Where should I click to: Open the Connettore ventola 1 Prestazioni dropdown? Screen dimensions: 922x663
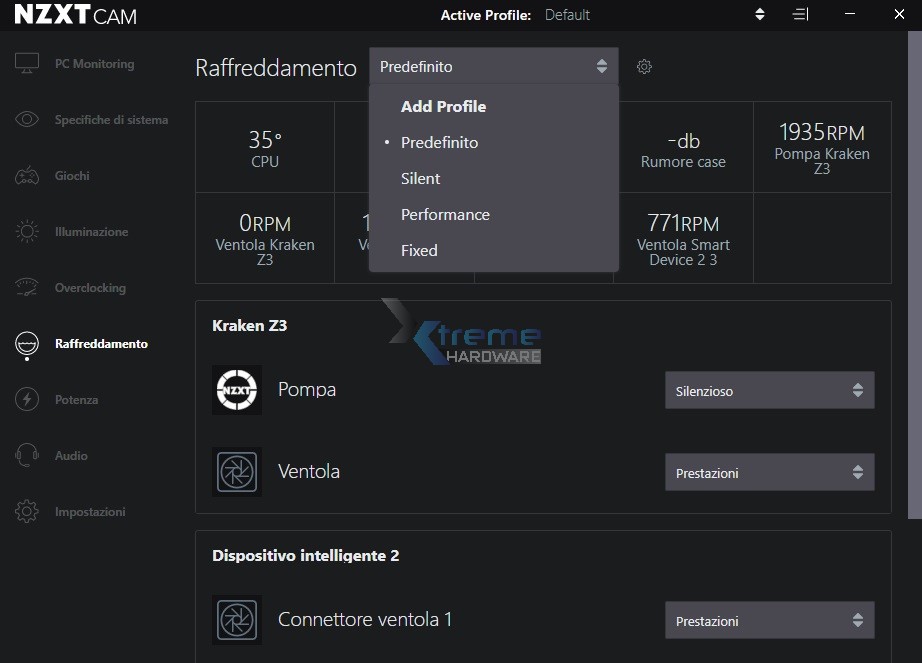point(770,620)
